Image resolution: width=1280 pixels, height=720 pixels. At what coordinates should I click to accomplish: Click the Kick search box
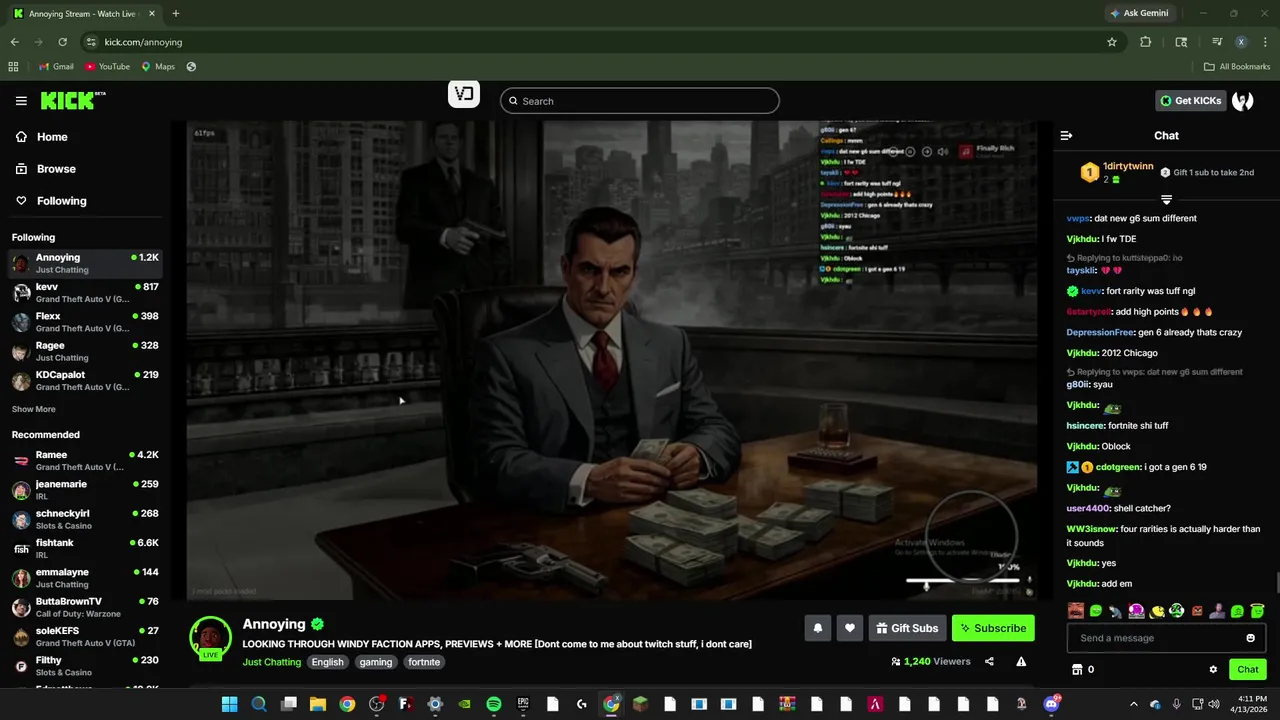coord(640,101)
